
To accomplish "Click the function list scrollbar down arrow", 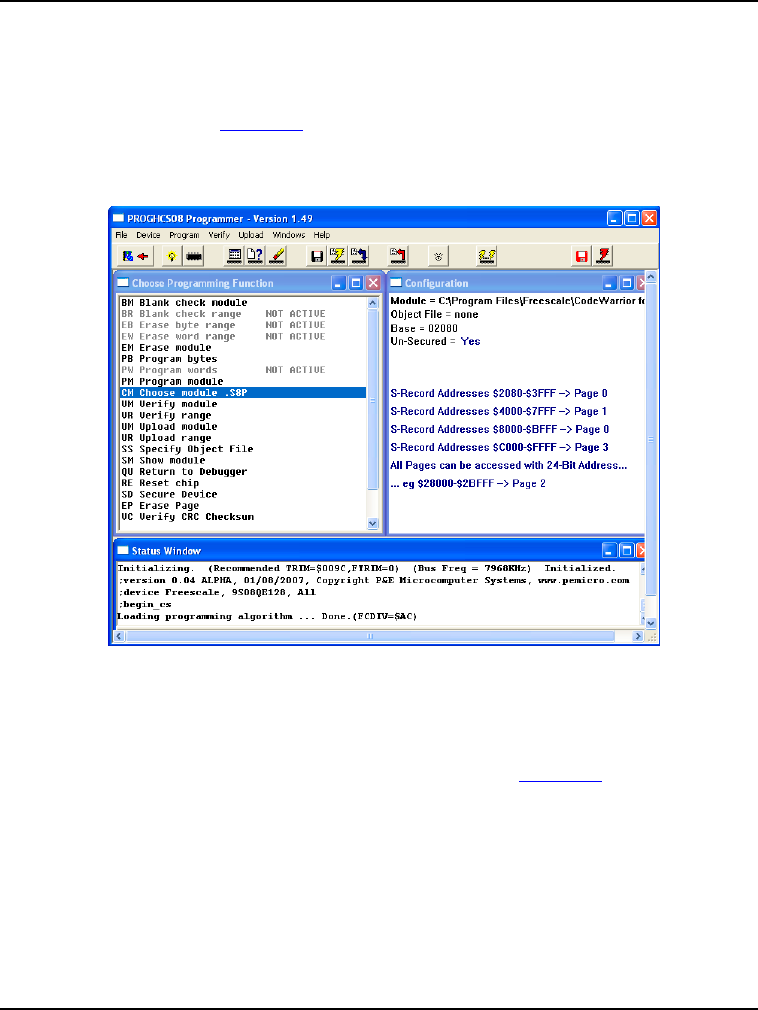I will pos(373,524).
